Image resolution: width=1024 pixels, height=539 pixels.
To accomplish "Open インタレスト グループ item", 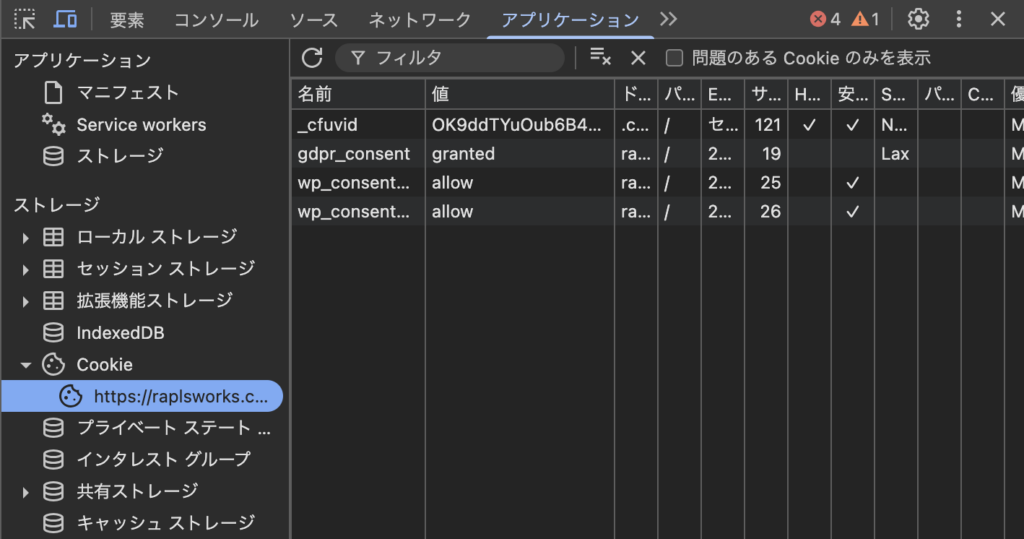I will click(x=163, y=459).
